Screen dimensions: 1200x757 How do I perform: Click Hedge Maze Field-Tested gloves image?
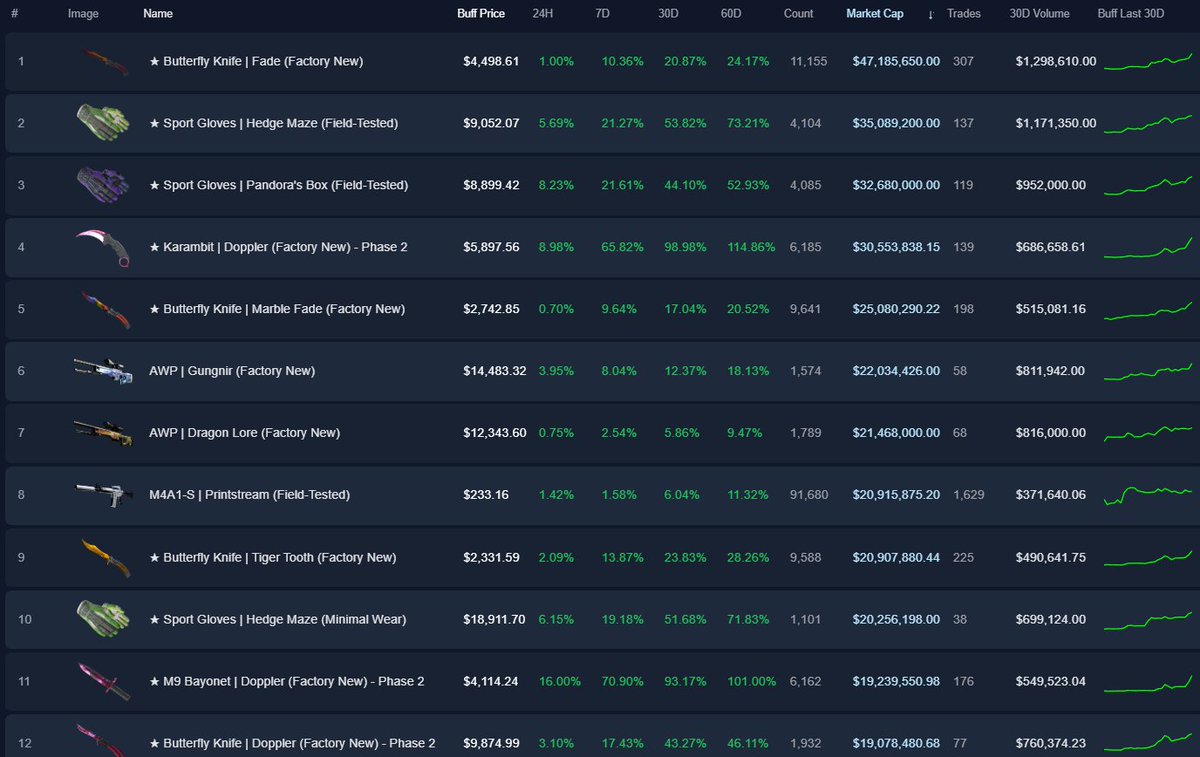103,123
